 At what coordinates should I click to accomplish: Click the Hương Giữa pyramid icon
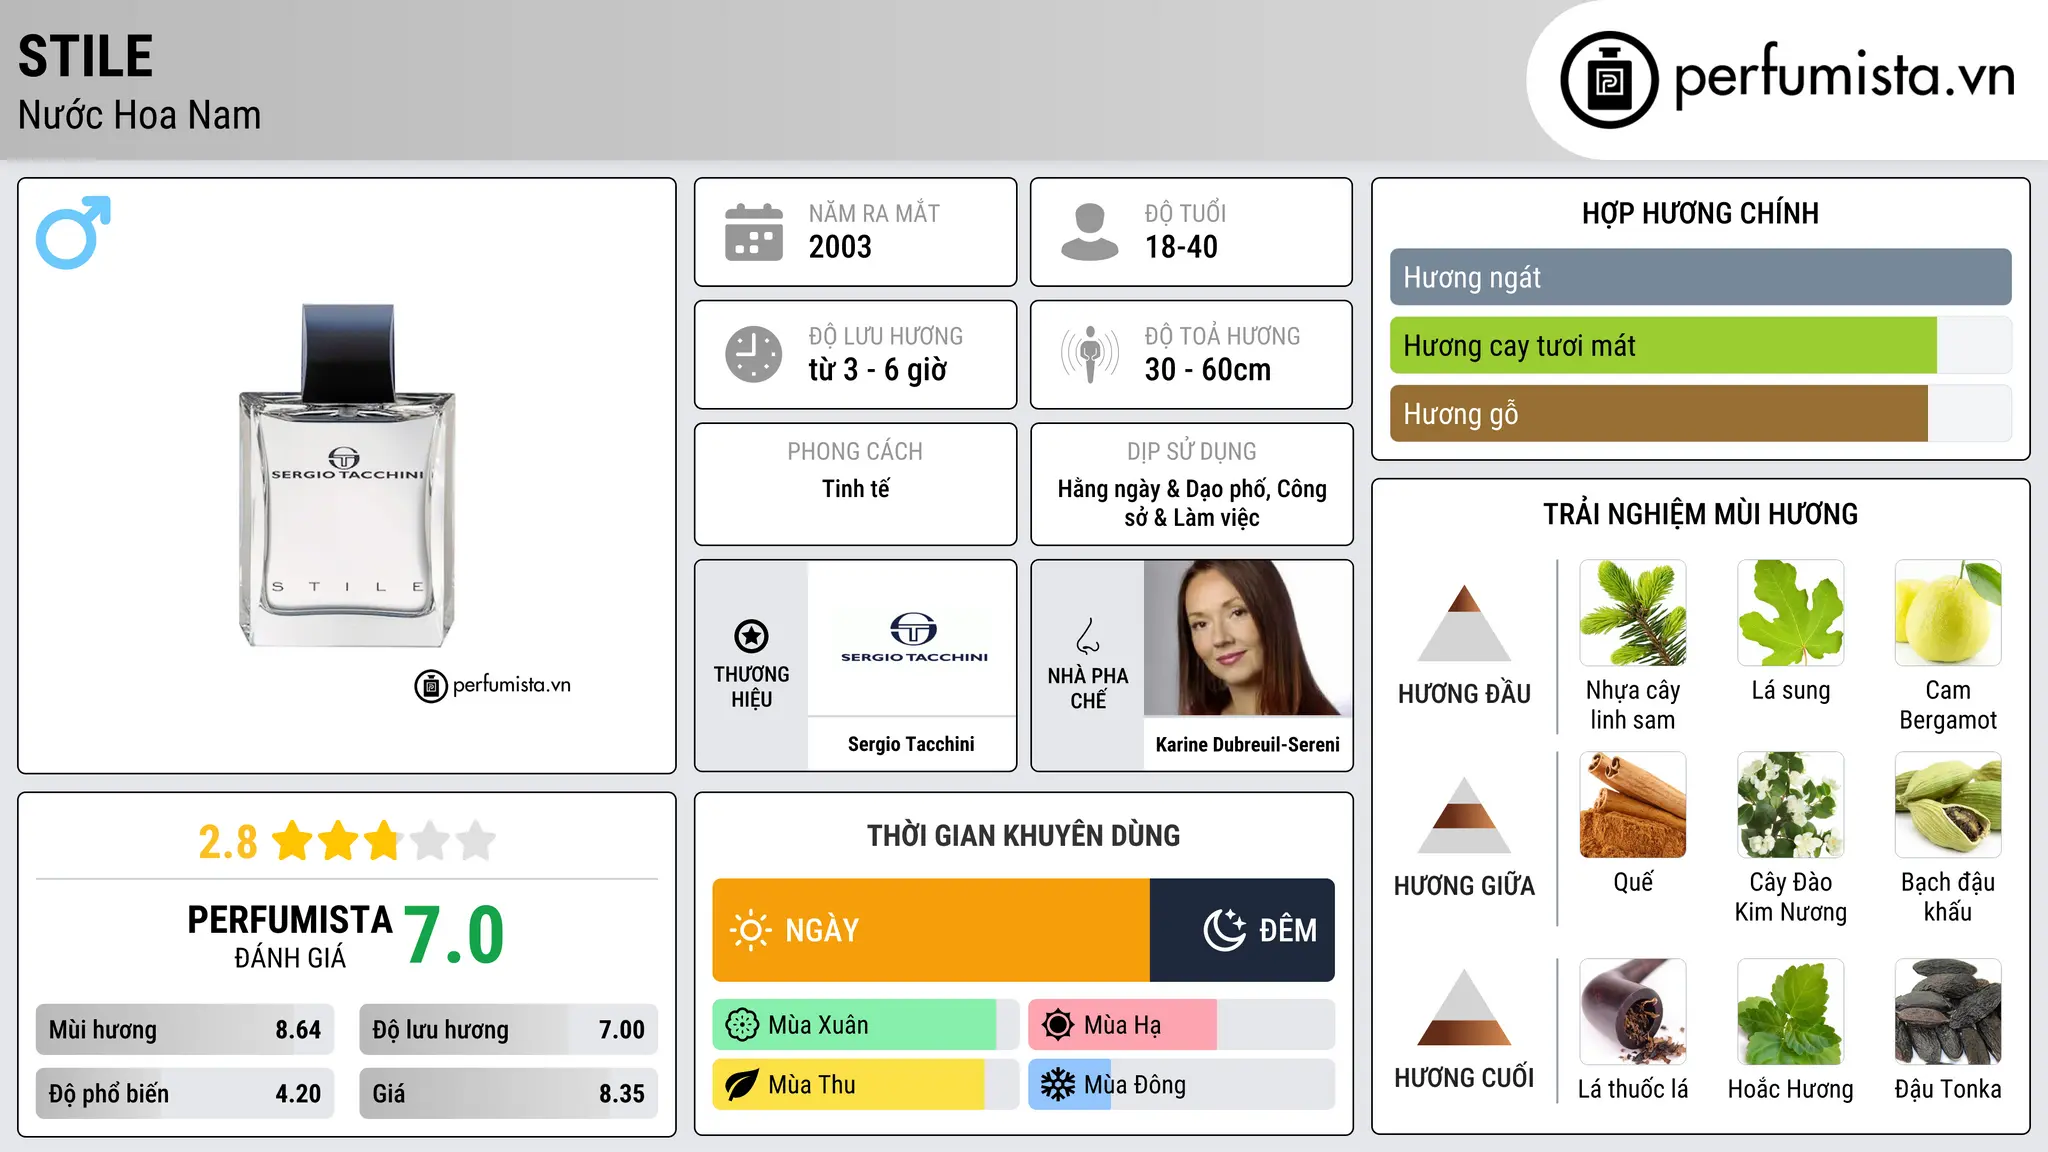[1464, 815]
